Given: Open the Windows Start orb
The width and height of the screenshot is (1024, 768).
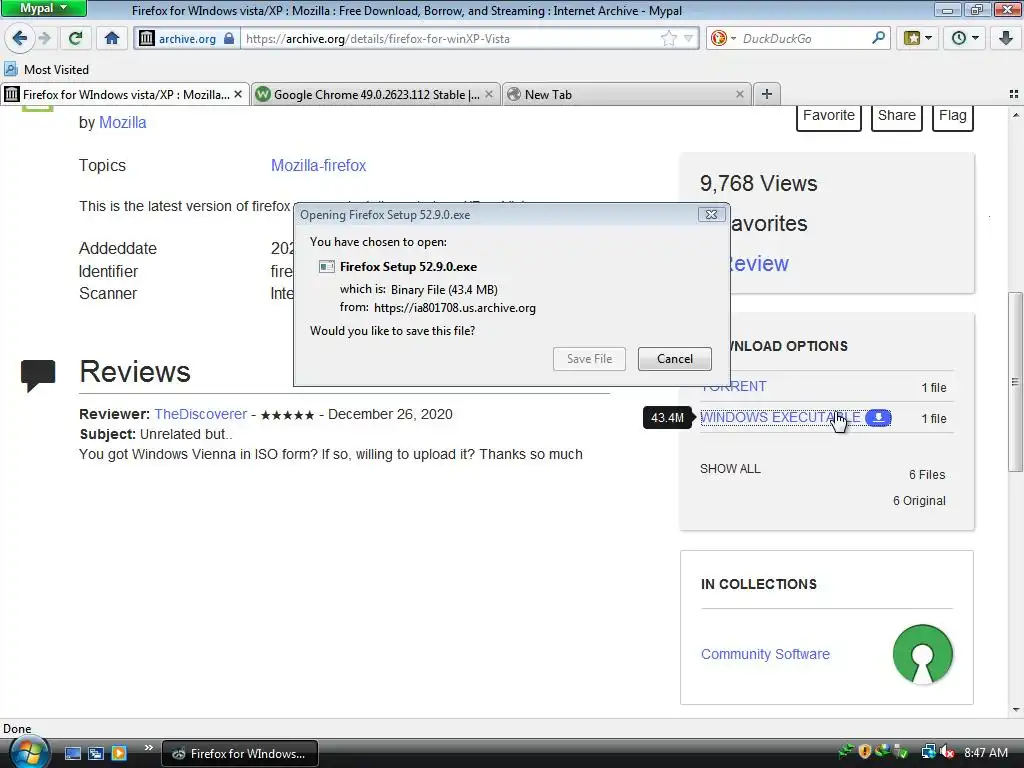Looking at the screenshot, I should [x=29, y=752].
